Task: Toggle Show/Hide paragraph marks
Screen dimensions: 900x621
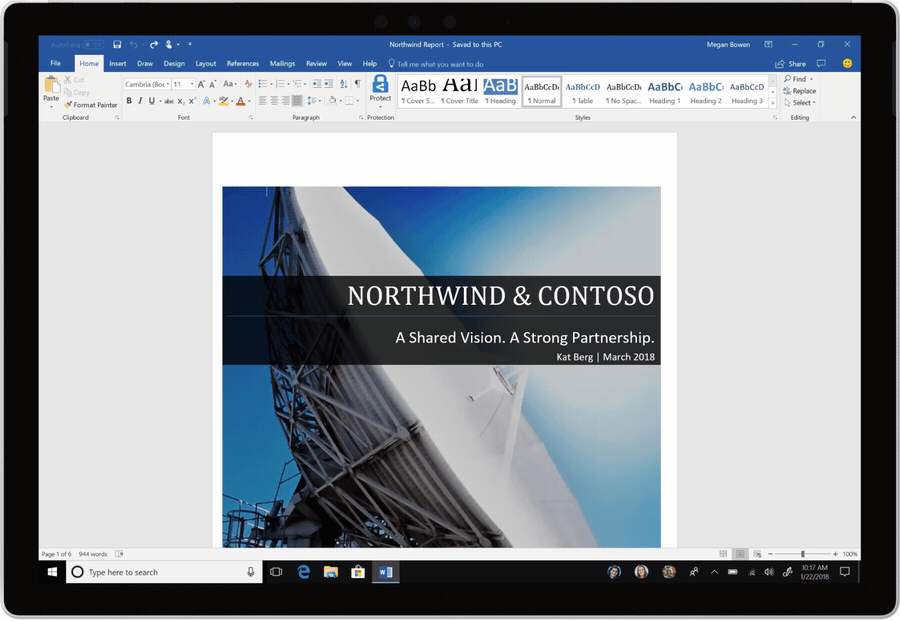Action: point(358,84)
